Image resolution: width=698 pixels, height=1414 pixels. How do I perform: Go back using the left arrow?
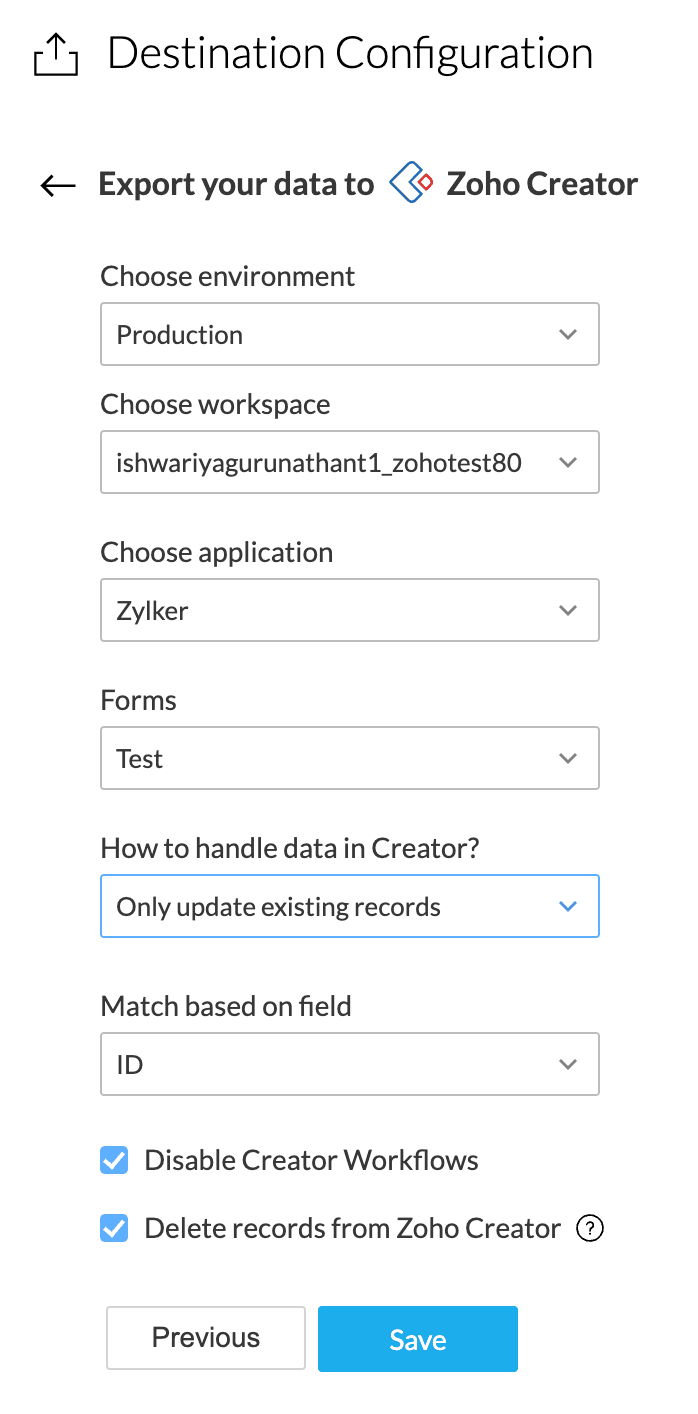point(58,185)
